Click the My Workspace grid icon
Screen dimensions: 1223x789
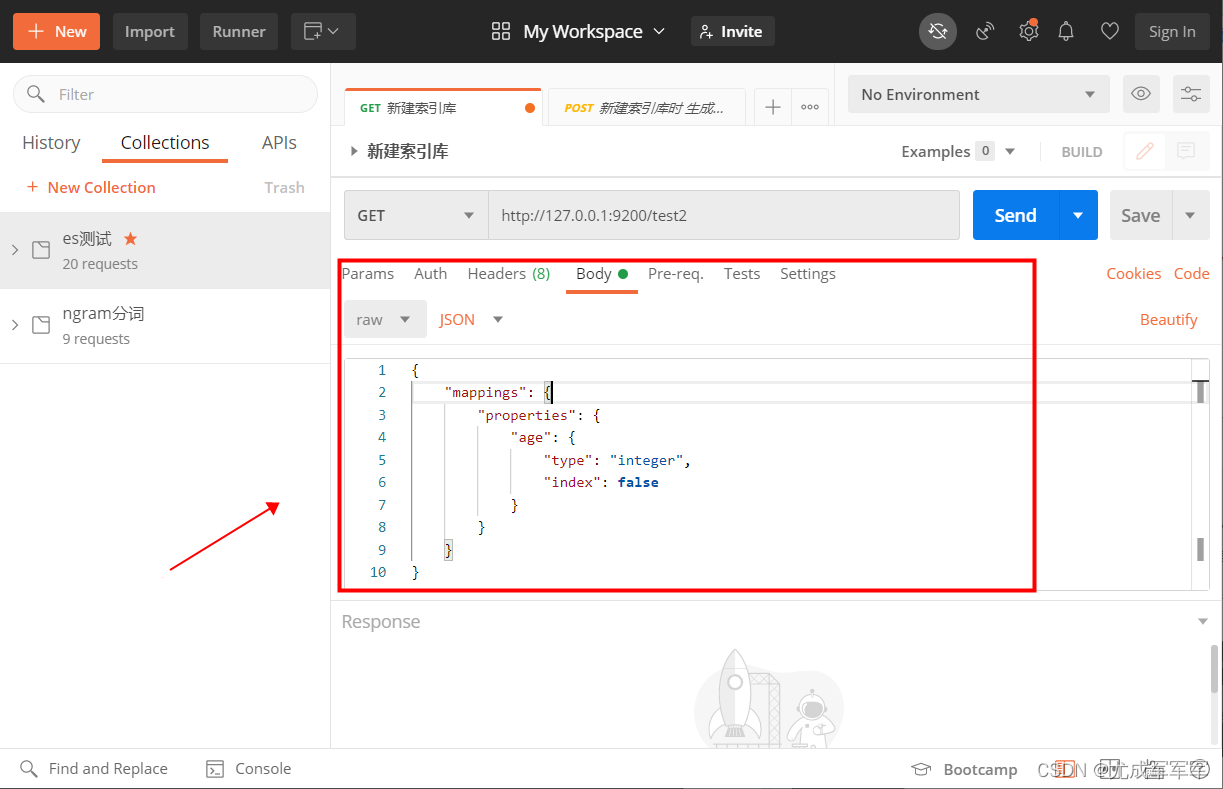pos(501,31)
